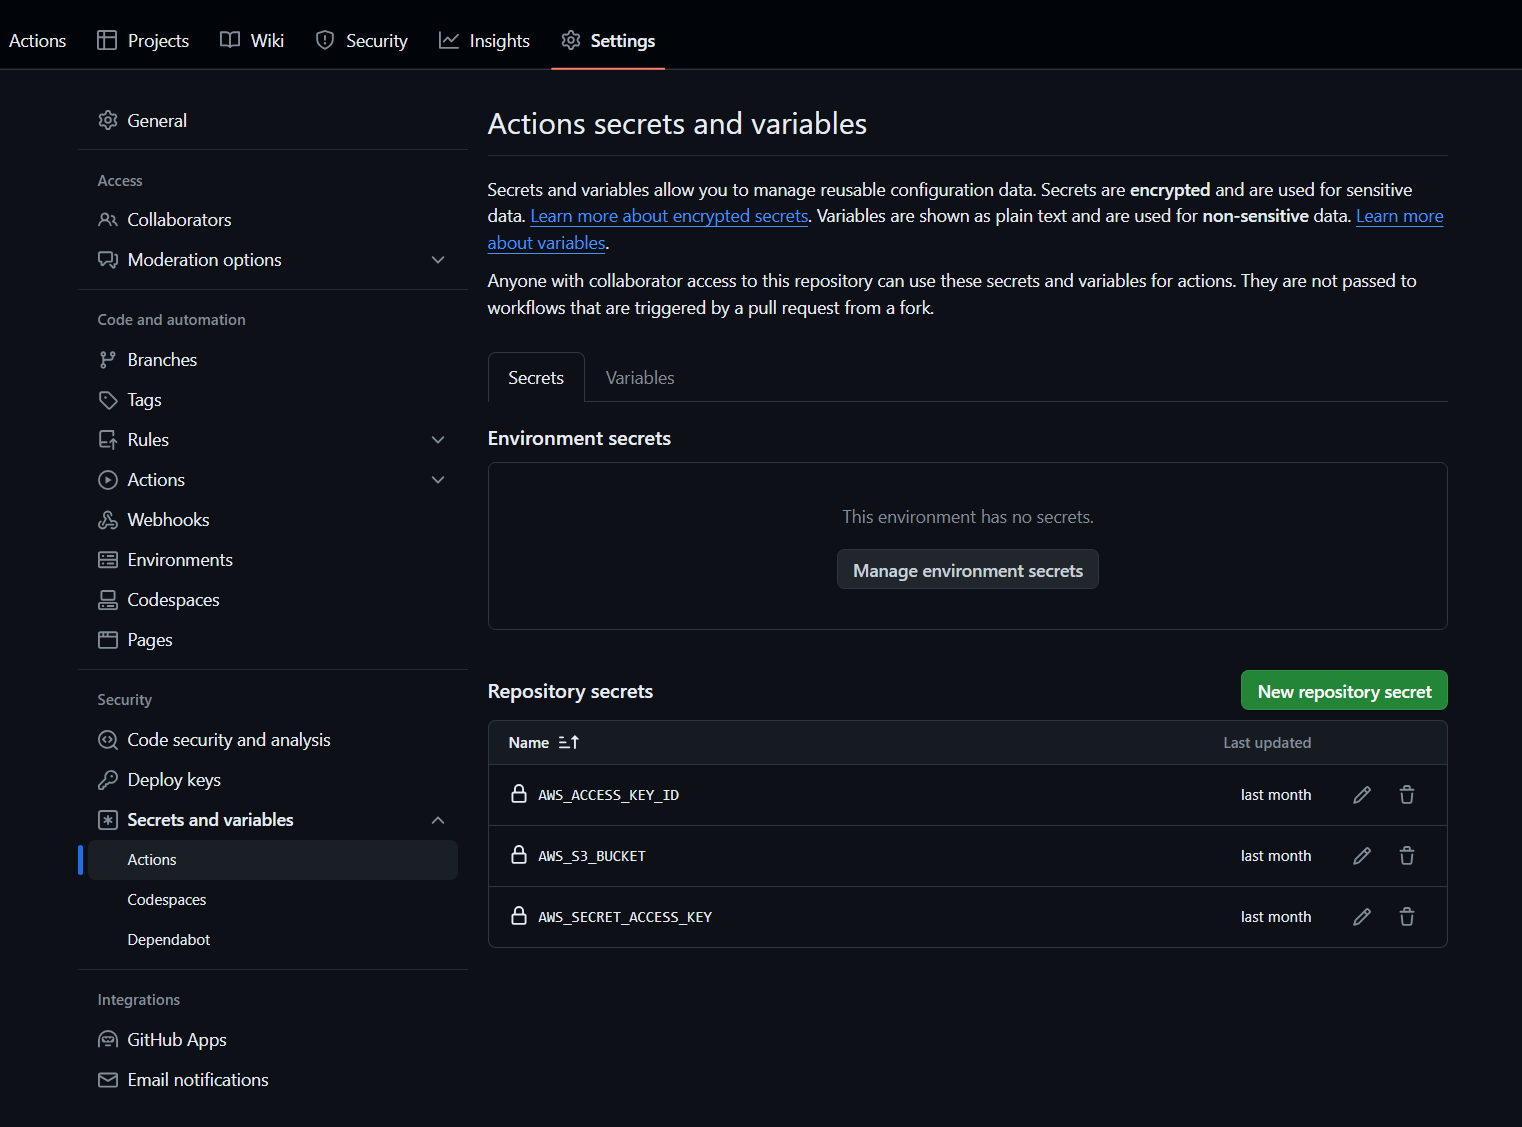
Task: Click the Codespaces icon under Code and automation
Action: coord(108,600)
